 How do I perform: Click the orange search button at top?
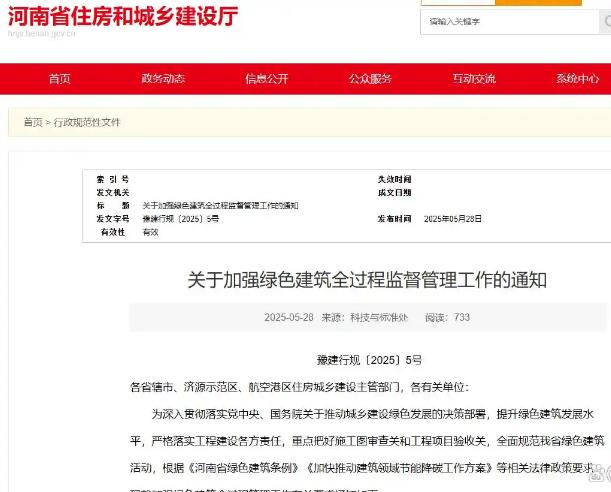(538, 2)
